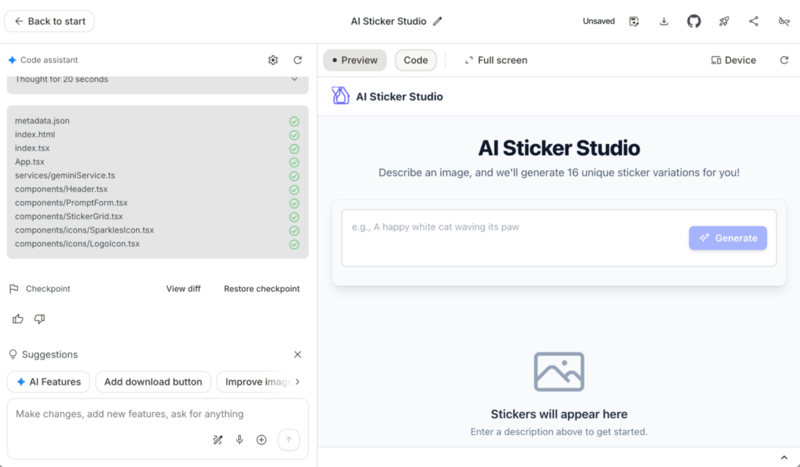Click services/geminiService.ts file entry
The width and height of the screenshot is (800, 467).
coord(65,176)
